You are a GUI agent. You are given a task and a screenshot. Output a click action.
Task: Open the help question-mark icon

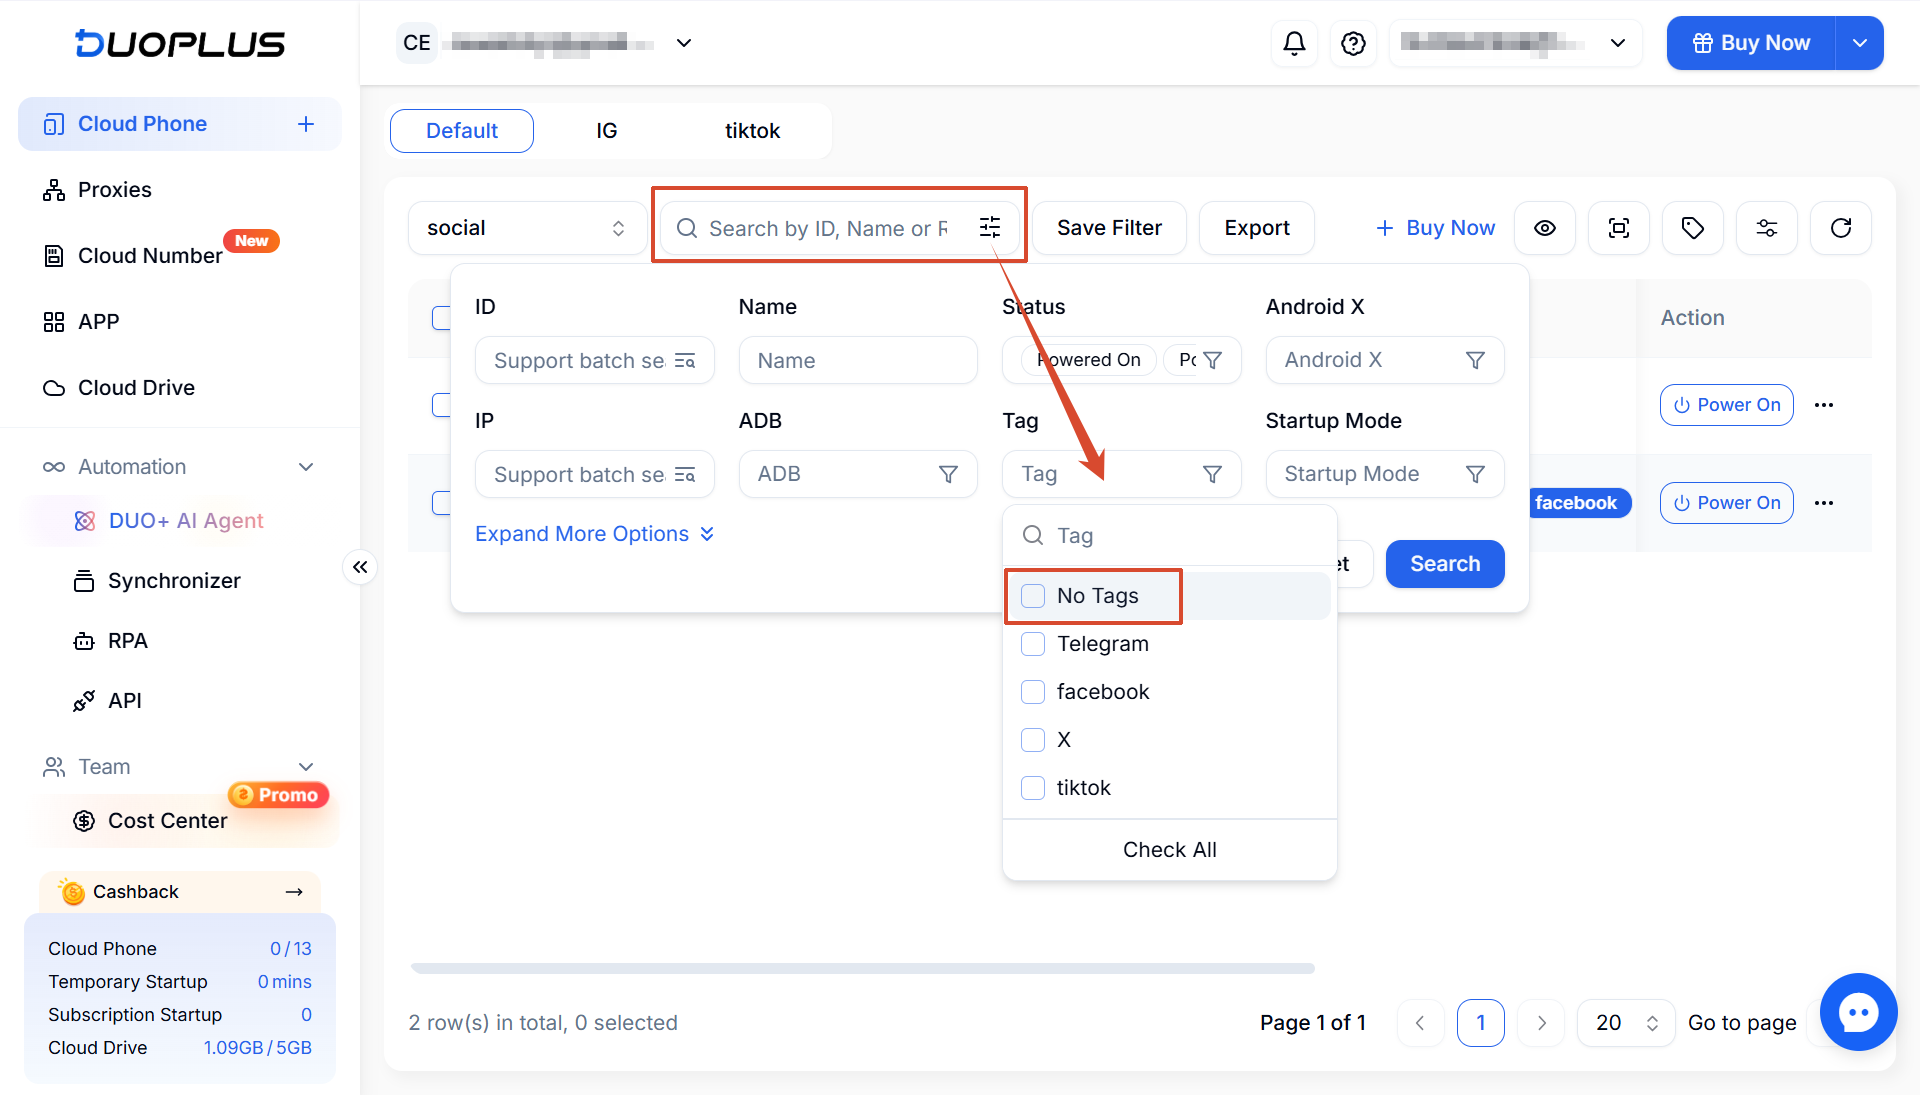[x=1353, y=43]
